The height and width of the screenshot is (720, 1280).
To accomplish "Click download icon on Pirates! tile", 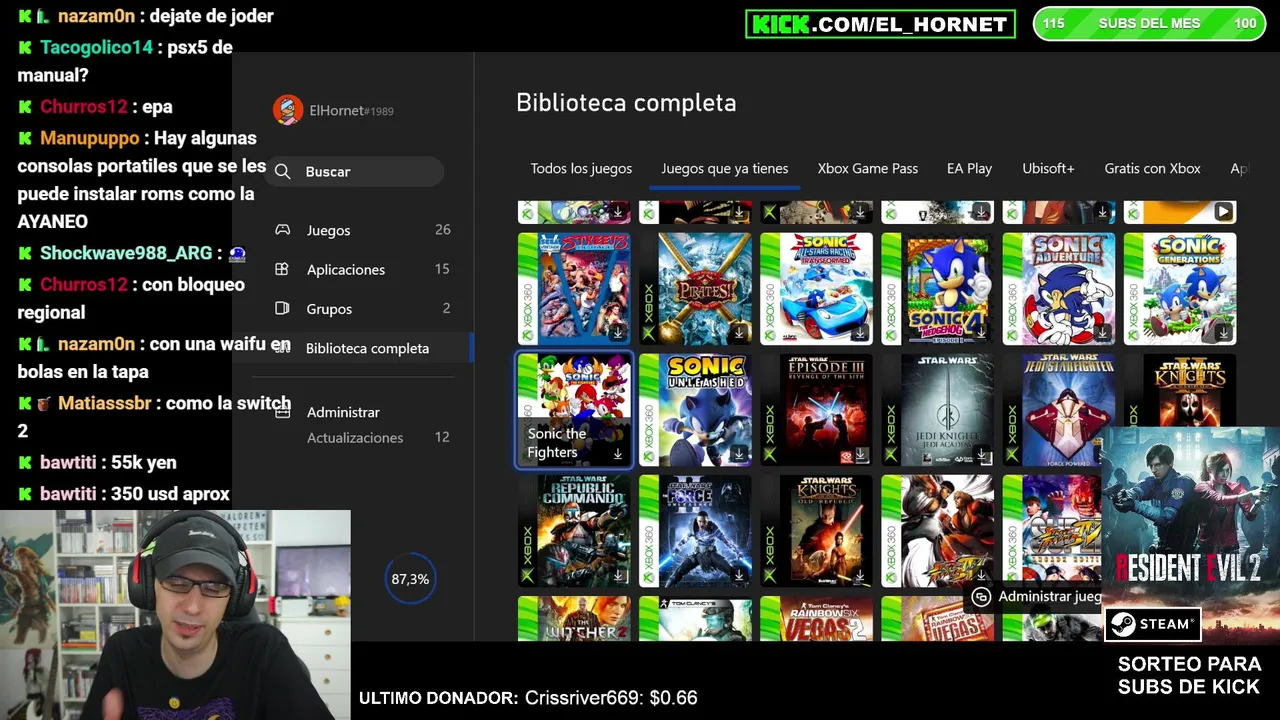I will tap(738, 333).
